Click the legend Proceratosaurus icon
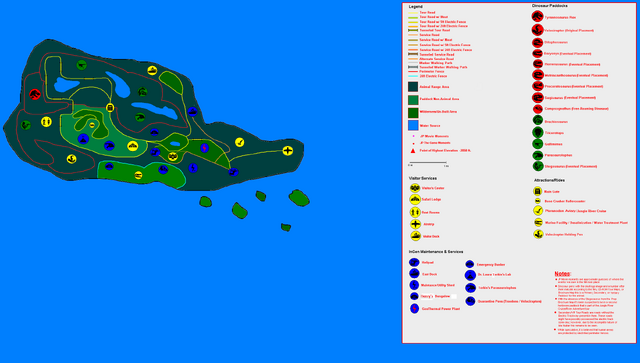 click(538, 86)
